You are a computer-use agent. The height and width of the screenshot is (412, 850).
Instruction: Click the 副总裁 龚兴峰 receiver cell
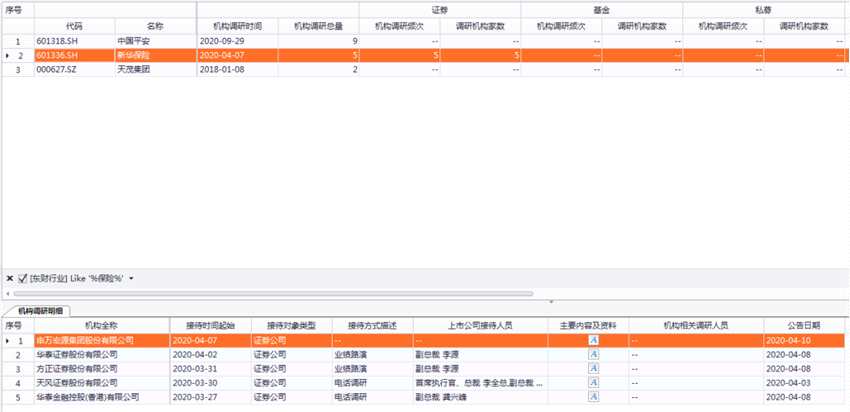click(480, 397)
